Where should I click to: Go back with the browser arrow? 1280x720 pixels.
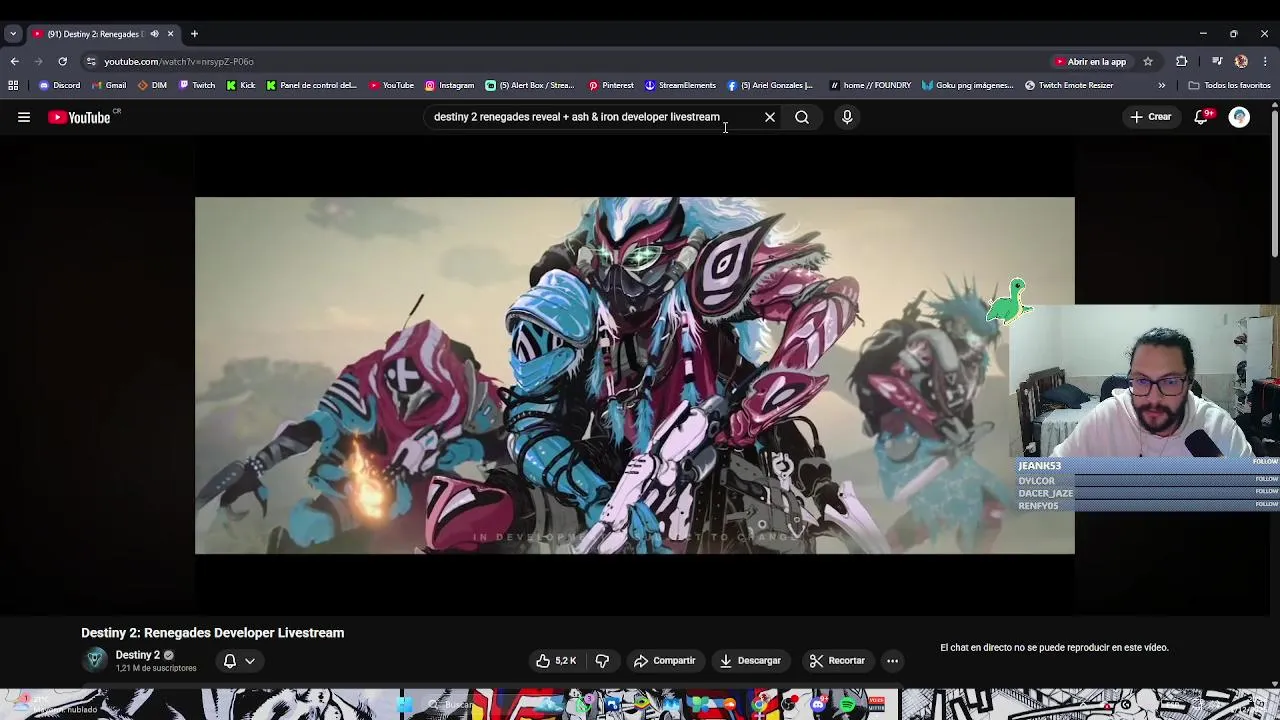click(14, 62)
